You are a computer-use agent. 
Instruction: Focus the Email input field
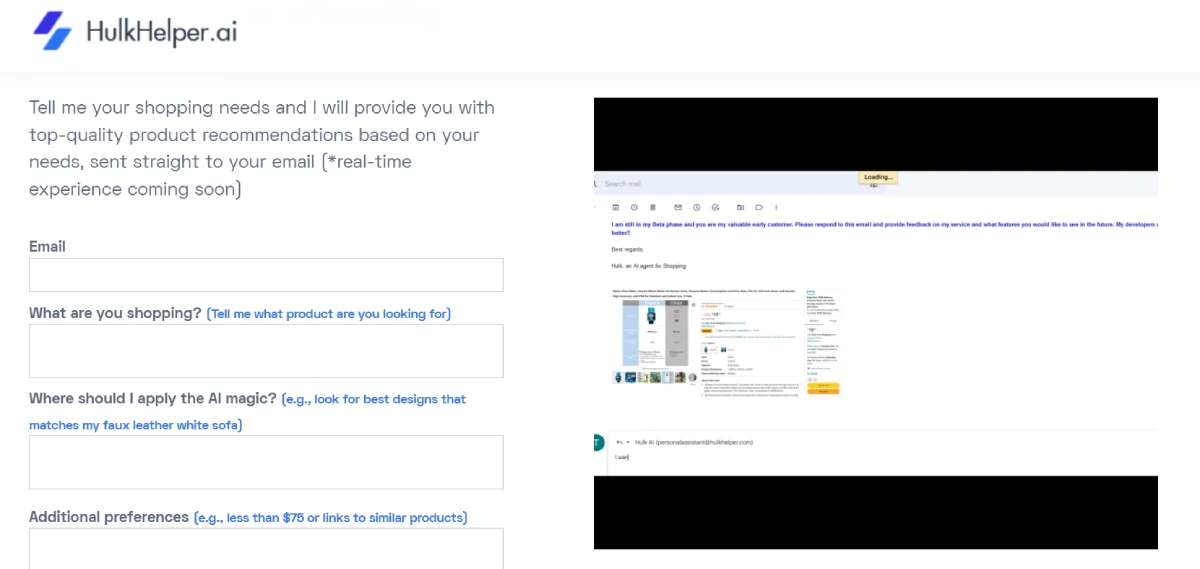[266, 275]
